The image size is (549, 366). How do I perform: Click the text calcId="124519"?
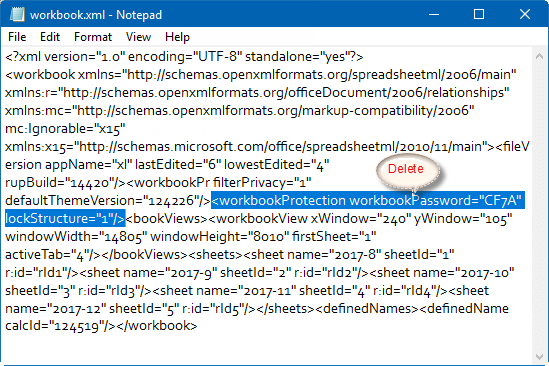(x=55, y=326)
